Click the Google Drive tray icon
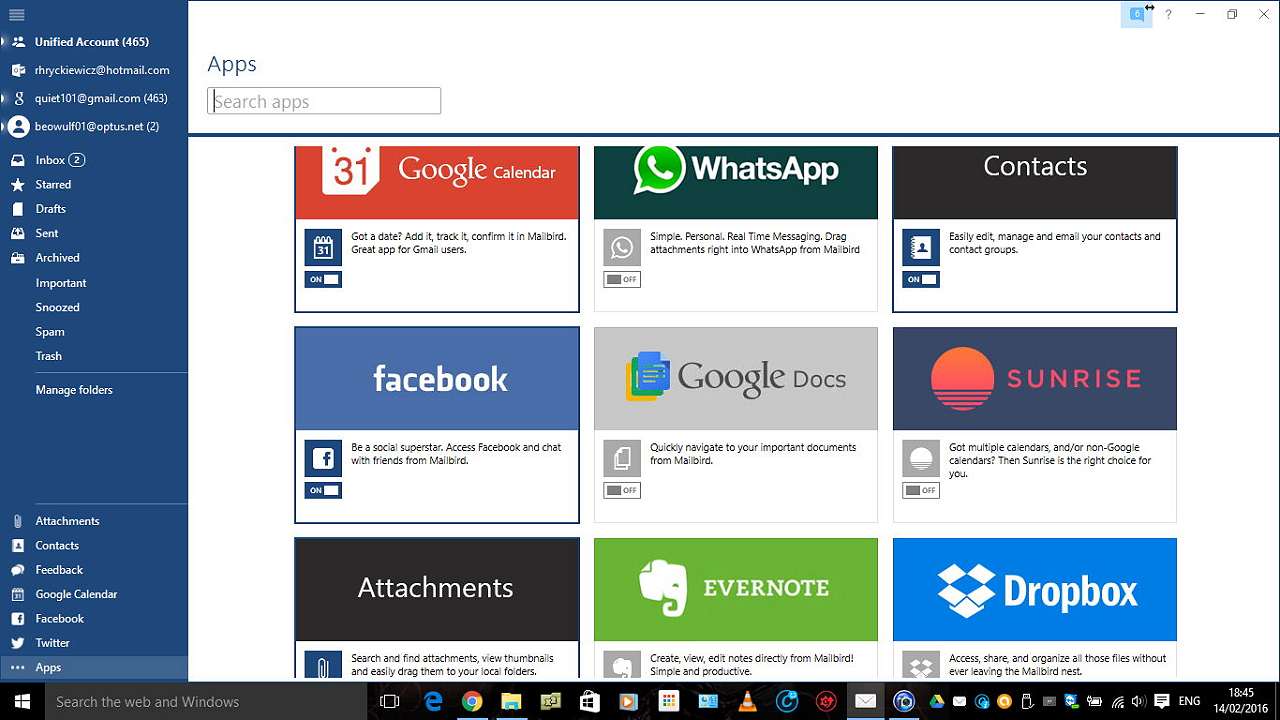 [937, 702]
